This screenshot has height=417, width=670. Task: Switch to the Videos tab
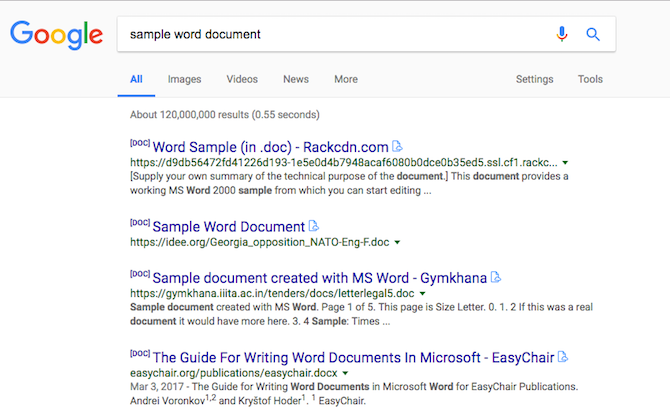click(242, 79)
